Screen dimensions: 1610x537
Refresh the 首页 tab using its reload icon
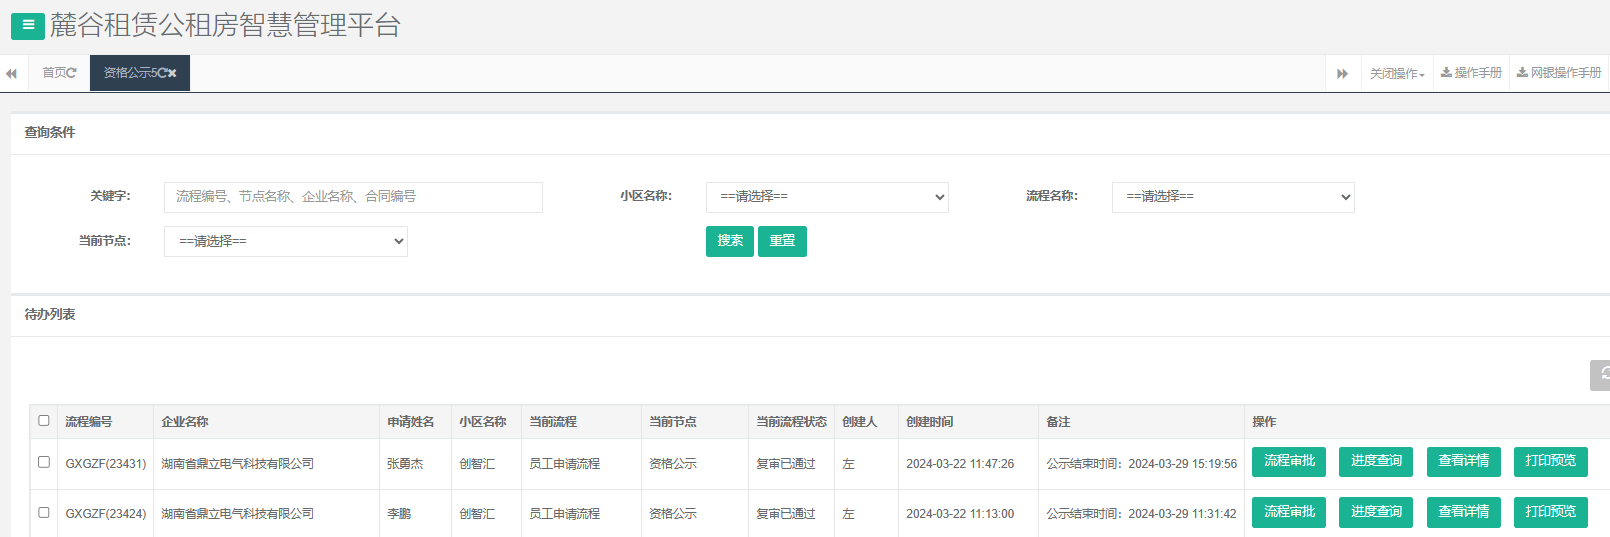click(71, 73)
